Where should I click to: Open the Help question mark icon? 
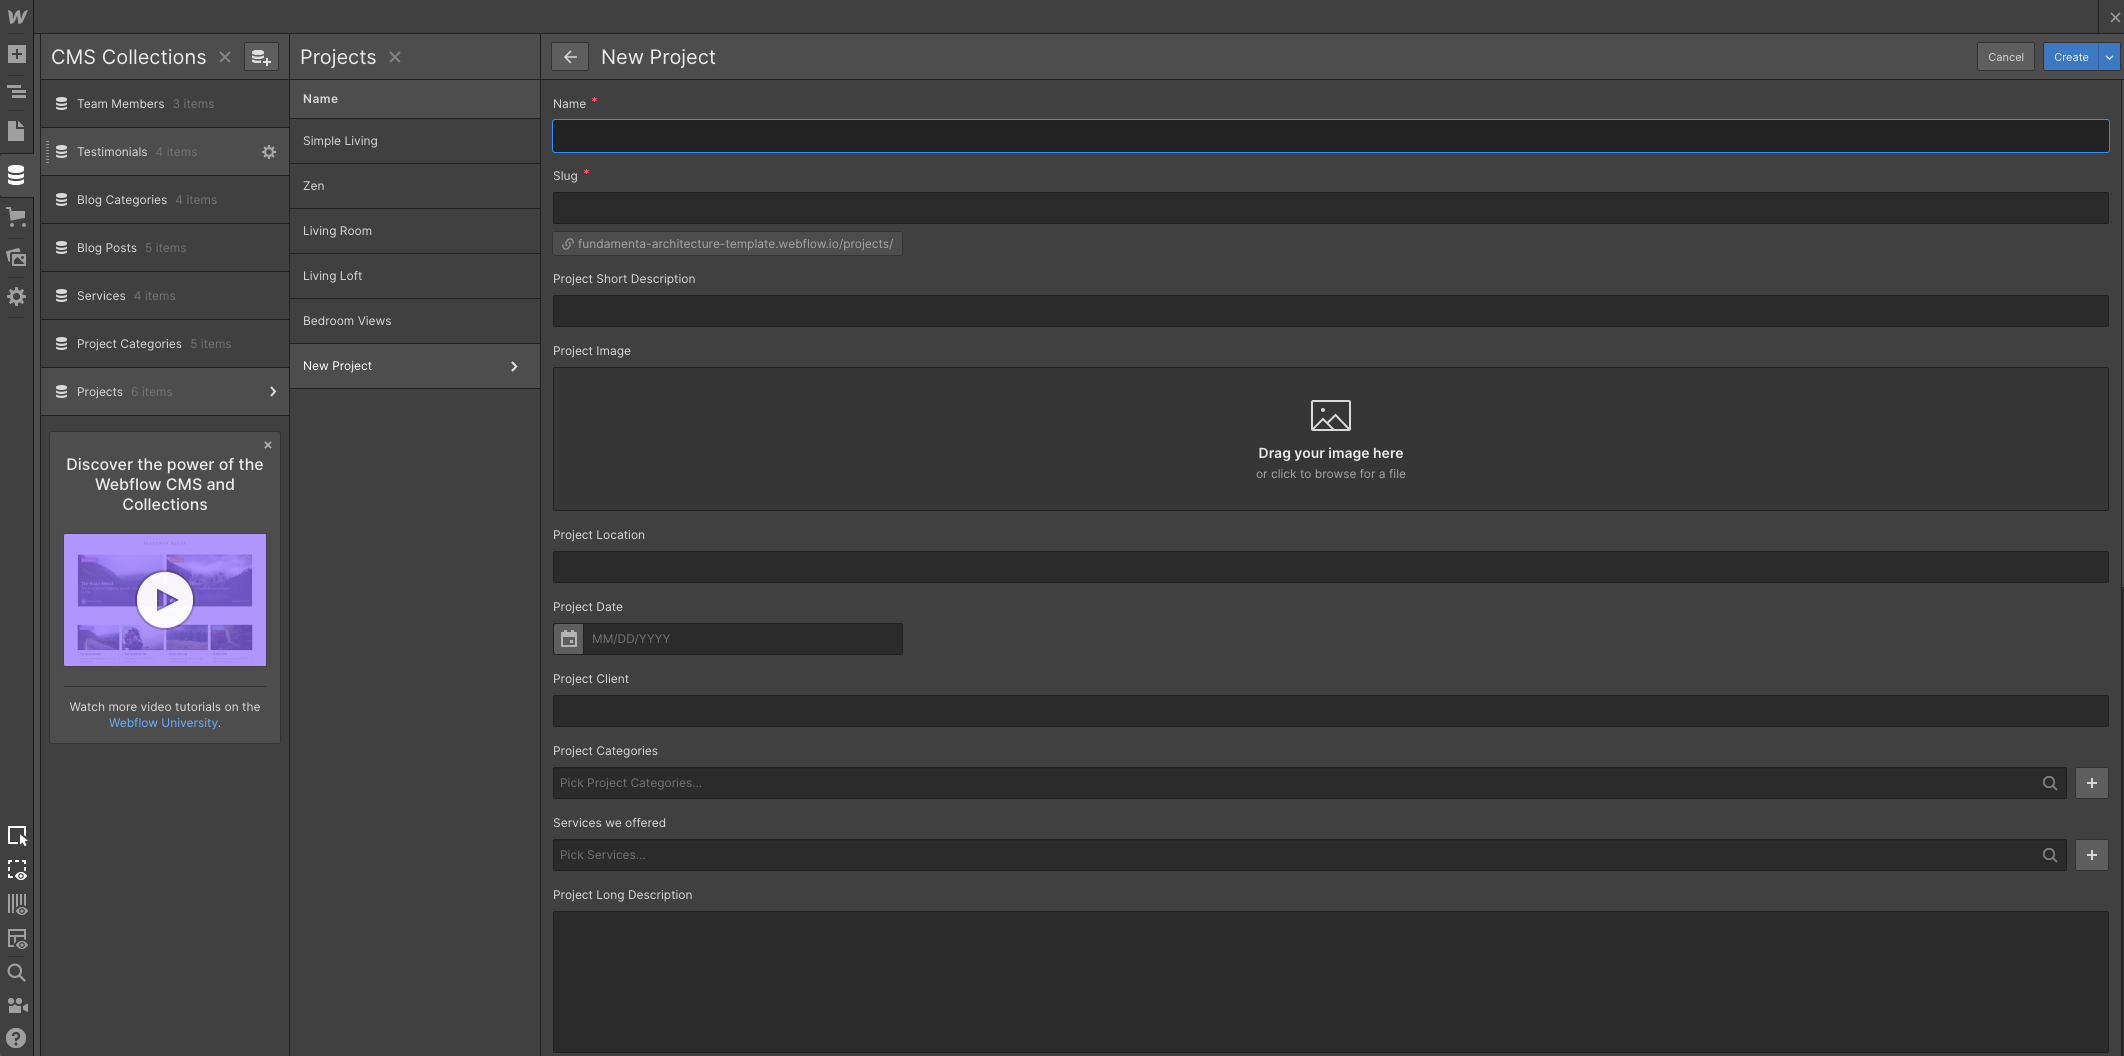point(16,1038)
